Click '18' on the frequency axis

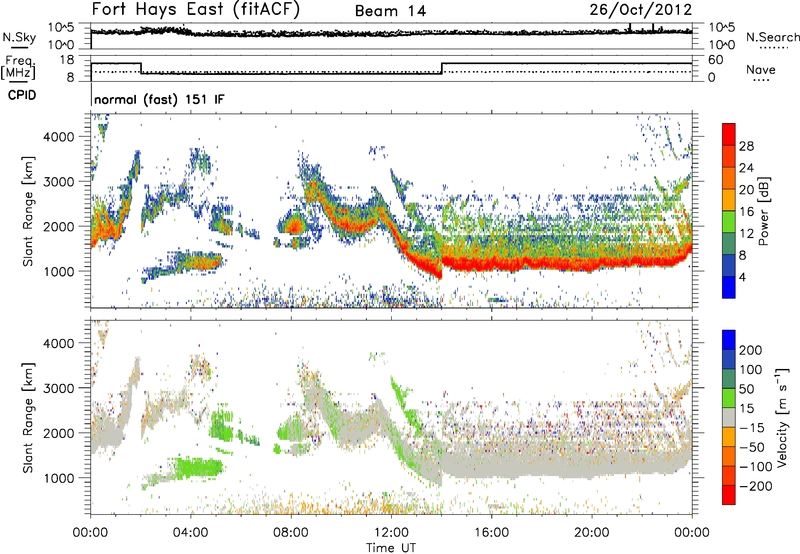click(66, 60)
